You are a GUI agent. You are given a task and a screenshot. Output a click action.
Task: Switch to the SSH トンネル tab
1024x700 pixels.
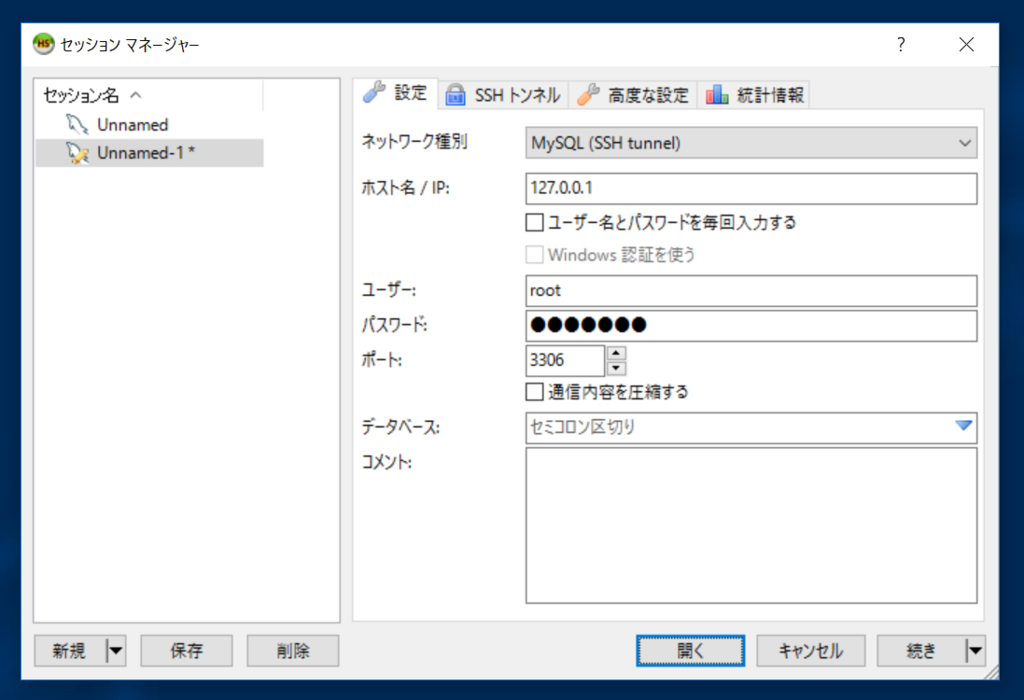503,95
